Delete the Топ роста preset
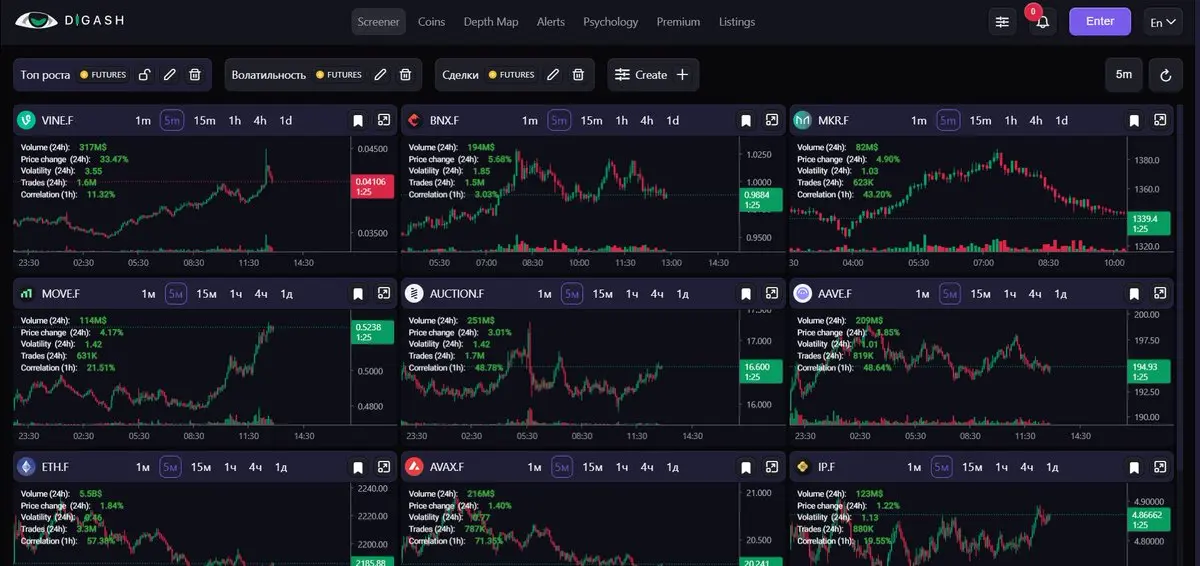The height and width of the screenshot is (566, 1200). pos(195,75)
